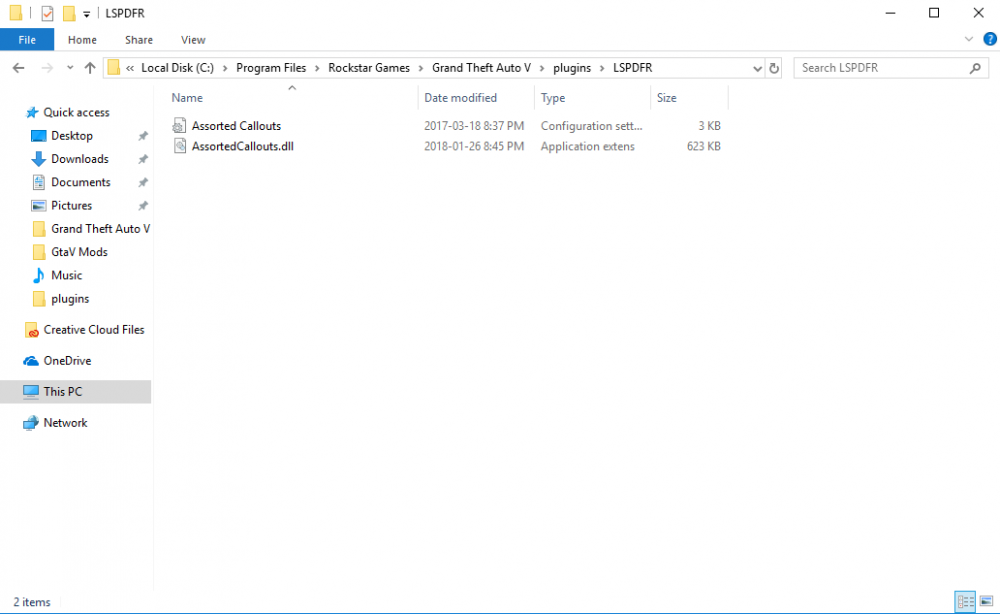Expand the address bar history dropdown

[757, 68]
